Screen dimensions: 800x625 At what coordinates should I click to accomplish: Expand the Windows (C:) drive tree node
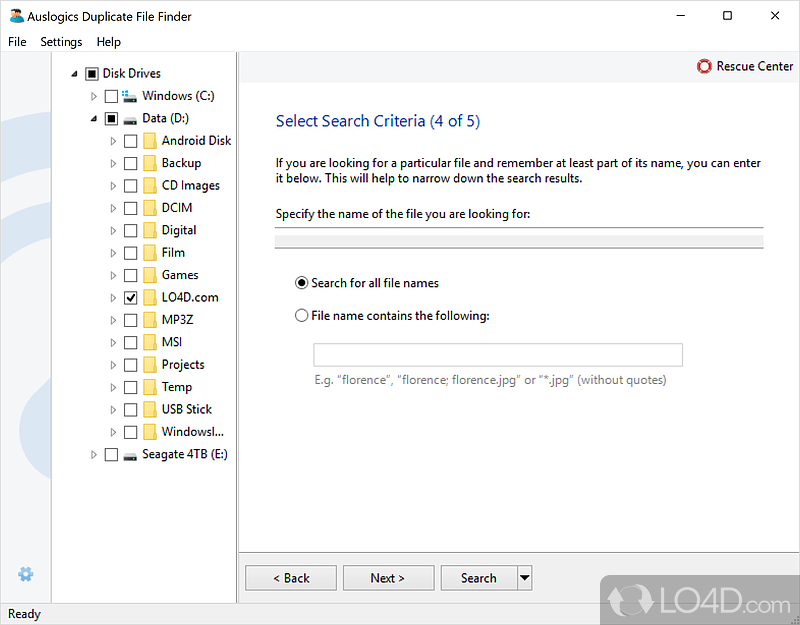(95, 96)
